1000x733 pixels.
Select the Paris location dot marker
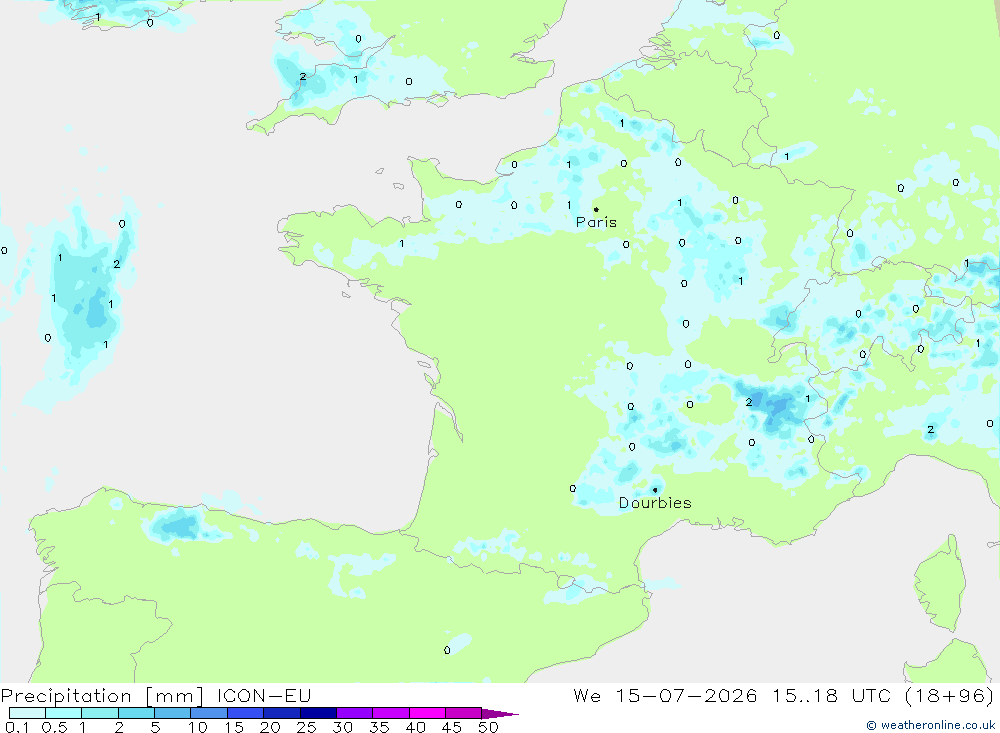point(596,209)
